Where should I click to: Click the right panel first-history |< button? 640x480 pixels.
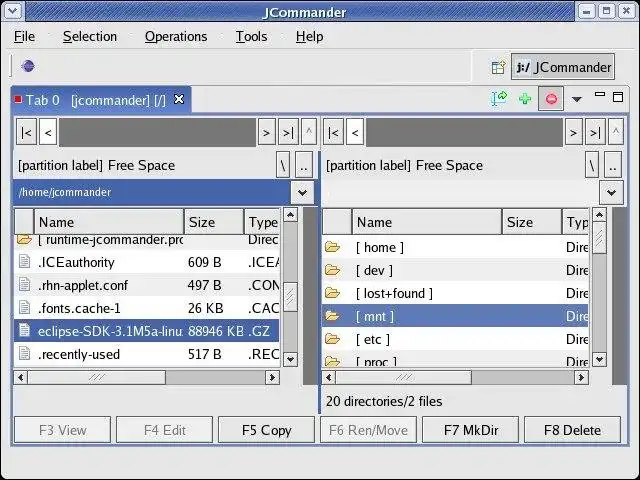tap(333, 132)
